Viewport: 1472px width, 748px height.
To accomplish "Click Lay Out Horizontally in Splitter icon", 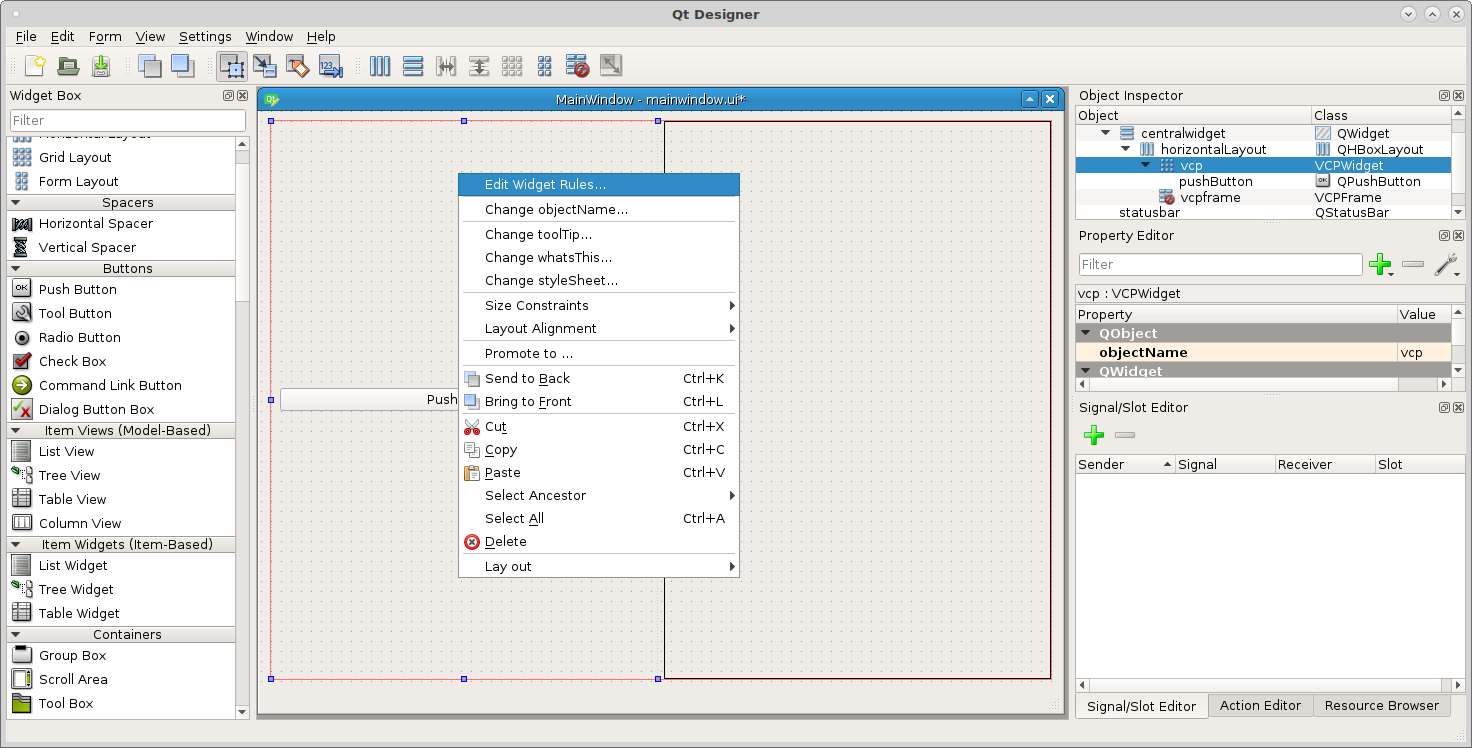I will point(446,66).
